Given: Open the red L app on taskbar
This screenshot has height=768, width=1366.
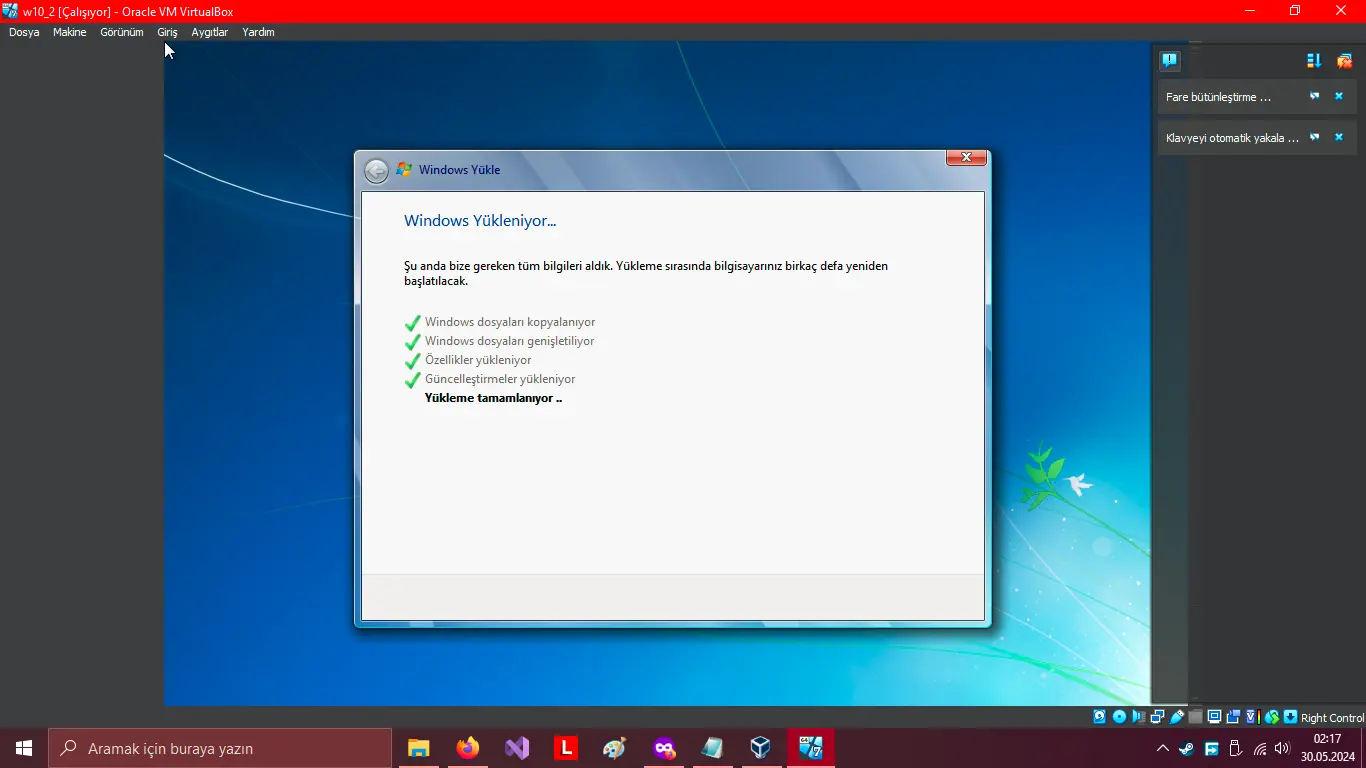Looking at the screenshot, I should (x=566, y=748).
